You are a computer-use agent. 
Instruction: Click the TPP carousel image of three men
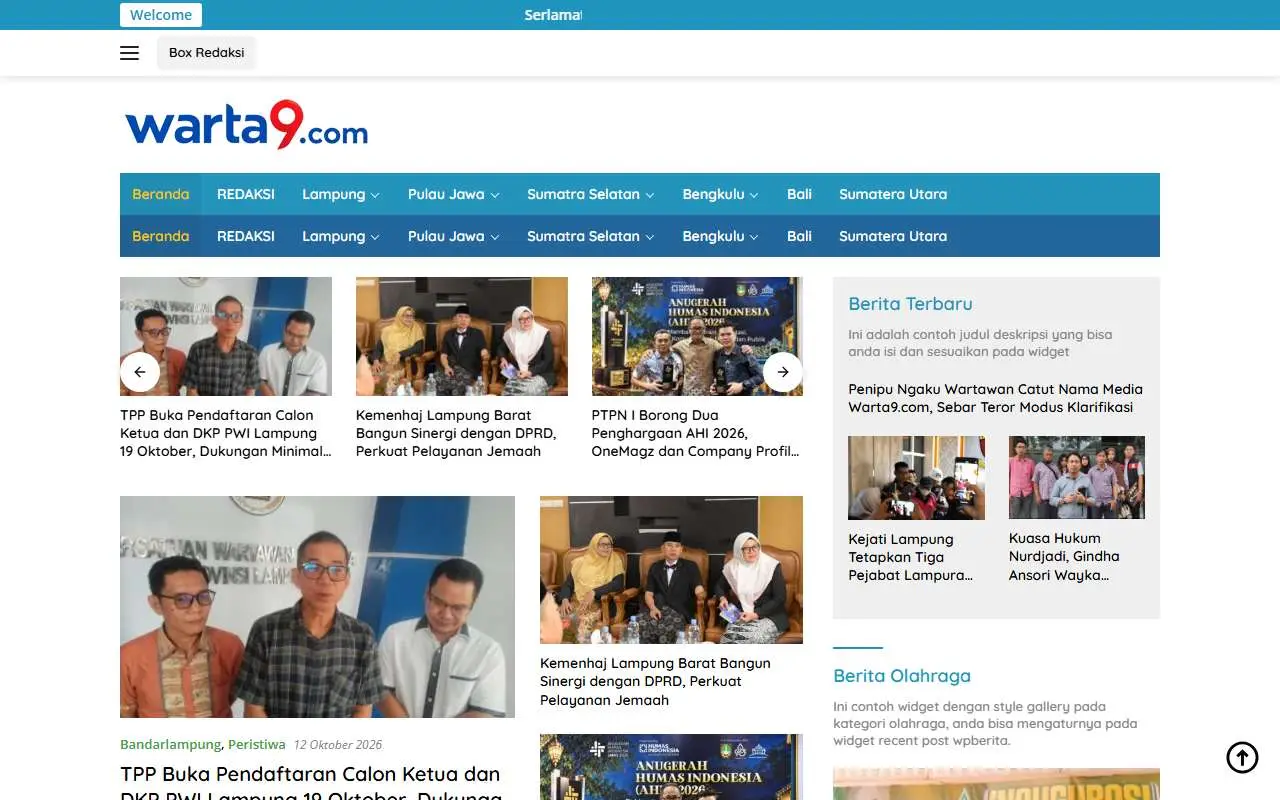pyautogui.click(x=226, y=336)
